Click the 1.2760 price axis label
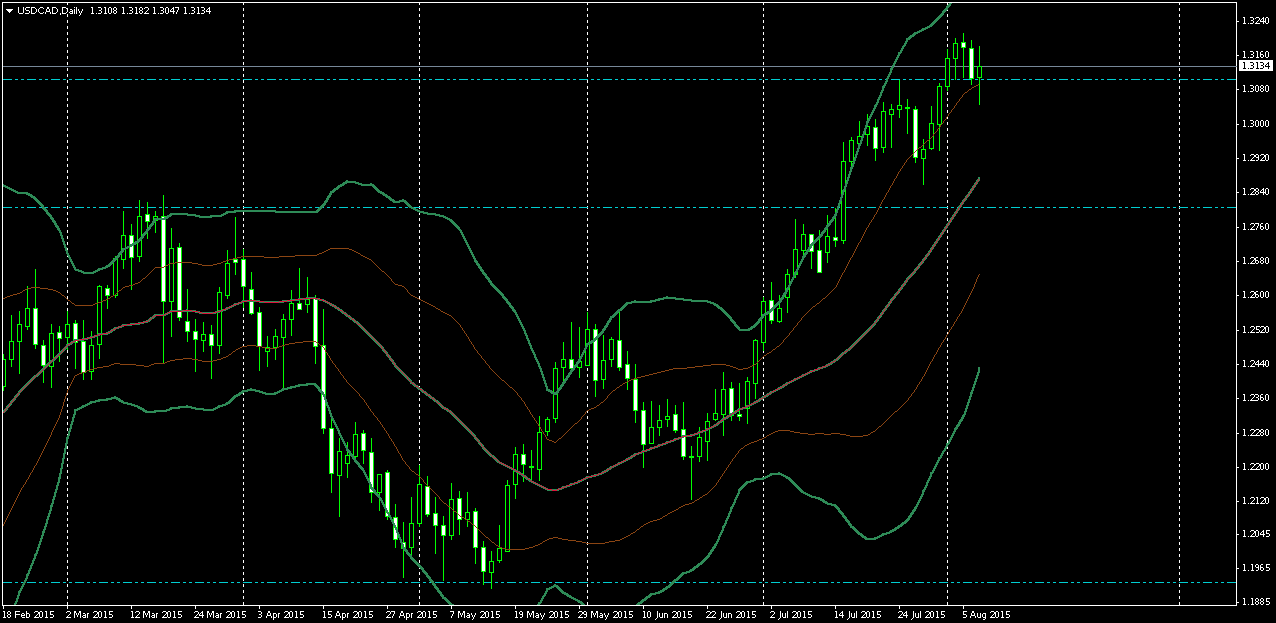1276x623 pixels. pos(1254,226)
